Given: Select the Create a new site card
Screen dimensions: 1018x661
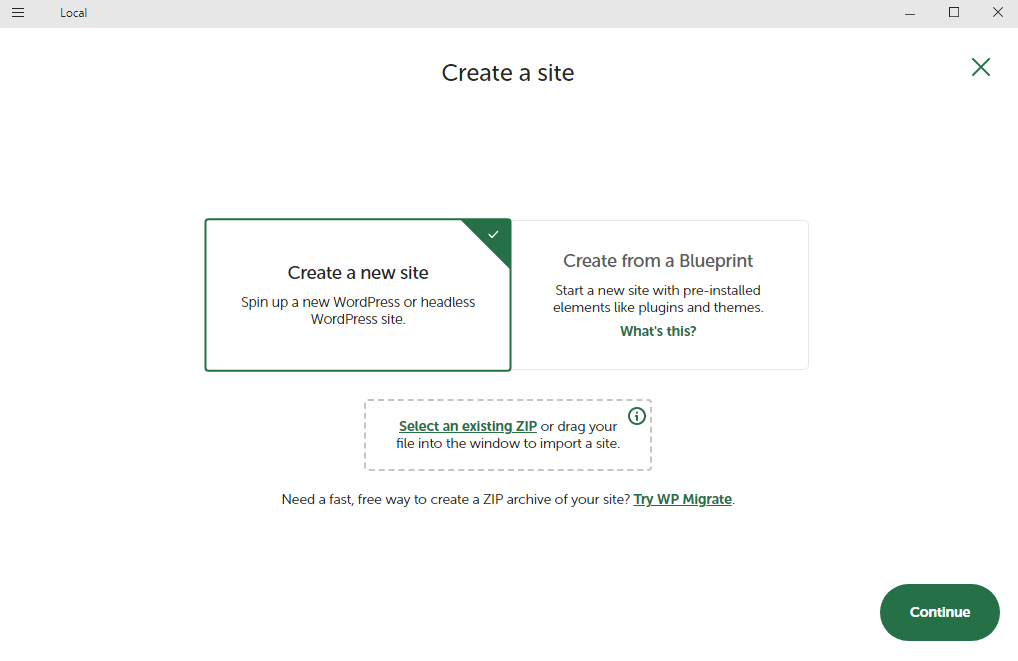Looking at the screenshot, I should [x=358, y=295].
